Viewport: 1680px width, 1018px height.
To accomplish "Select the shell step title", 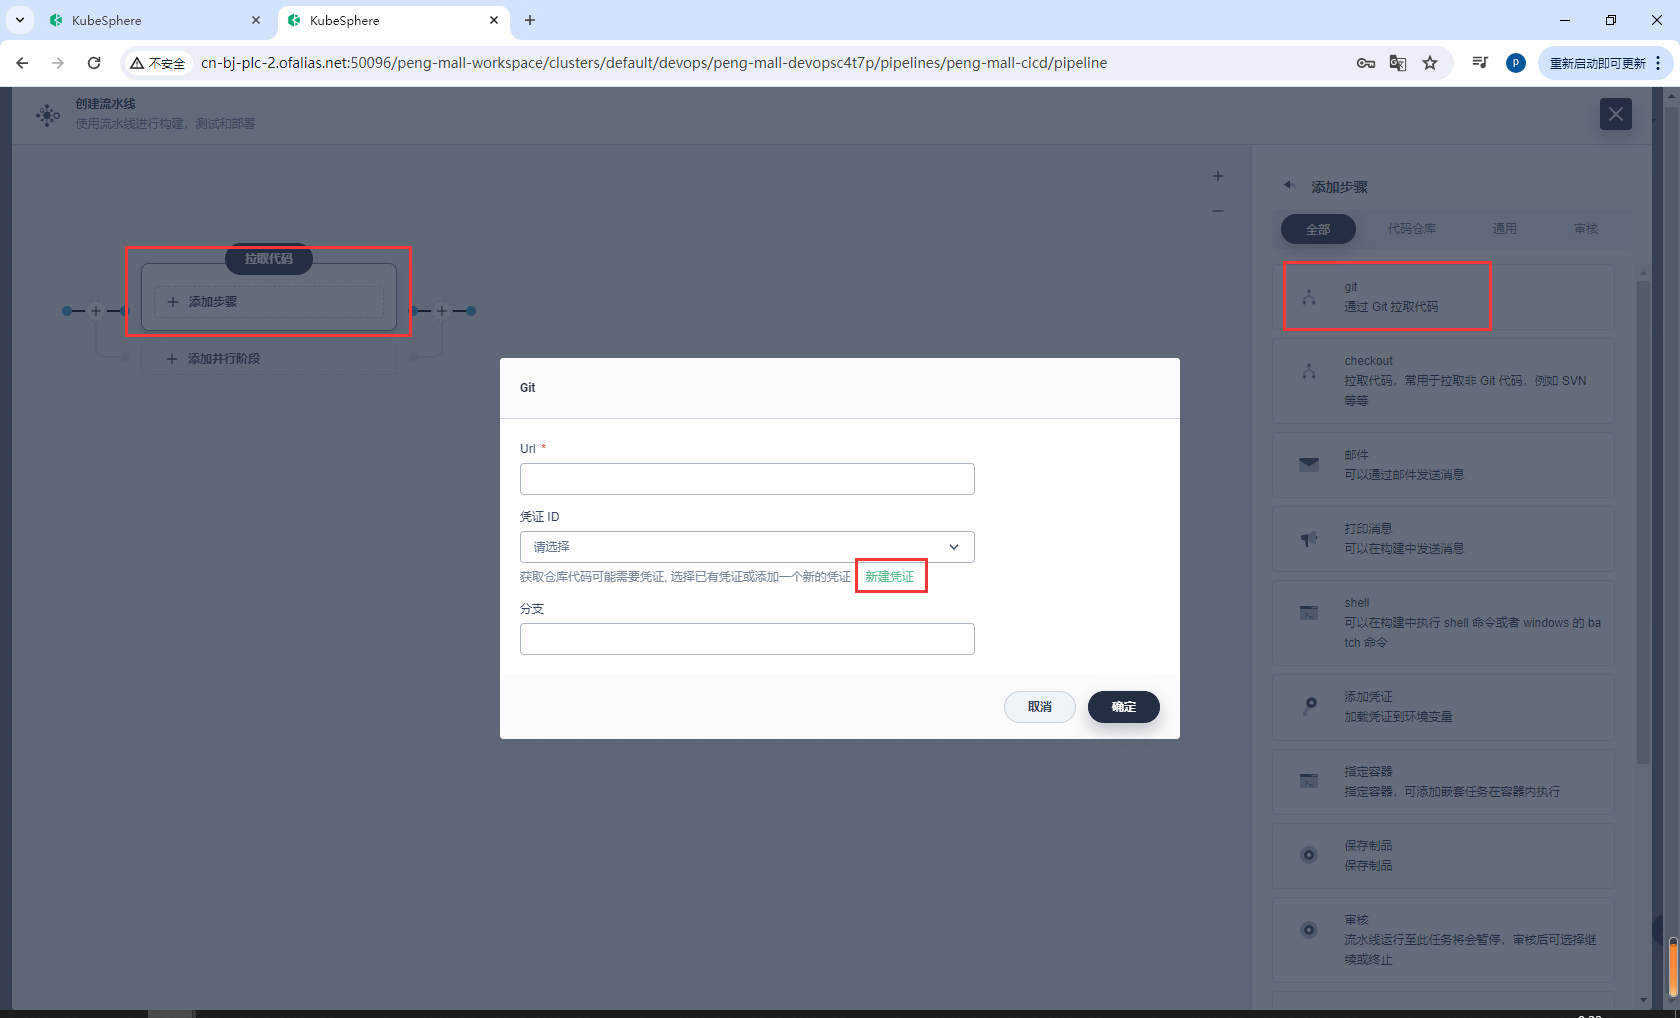I will 1356,603.
